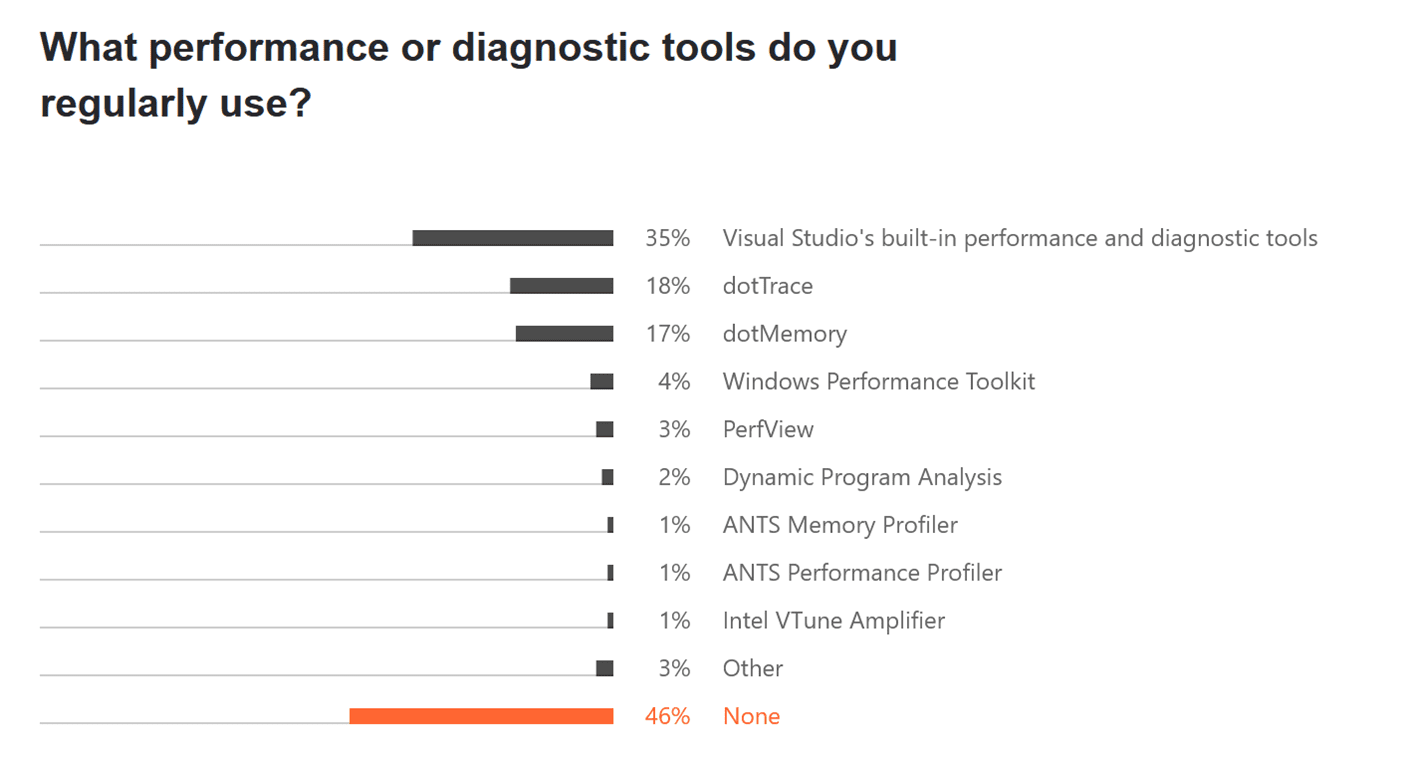Click the dotMemory 17% bar
The width and height of the screenshot is (1410, 761).
pyautogui.click(x=564, y=333)
